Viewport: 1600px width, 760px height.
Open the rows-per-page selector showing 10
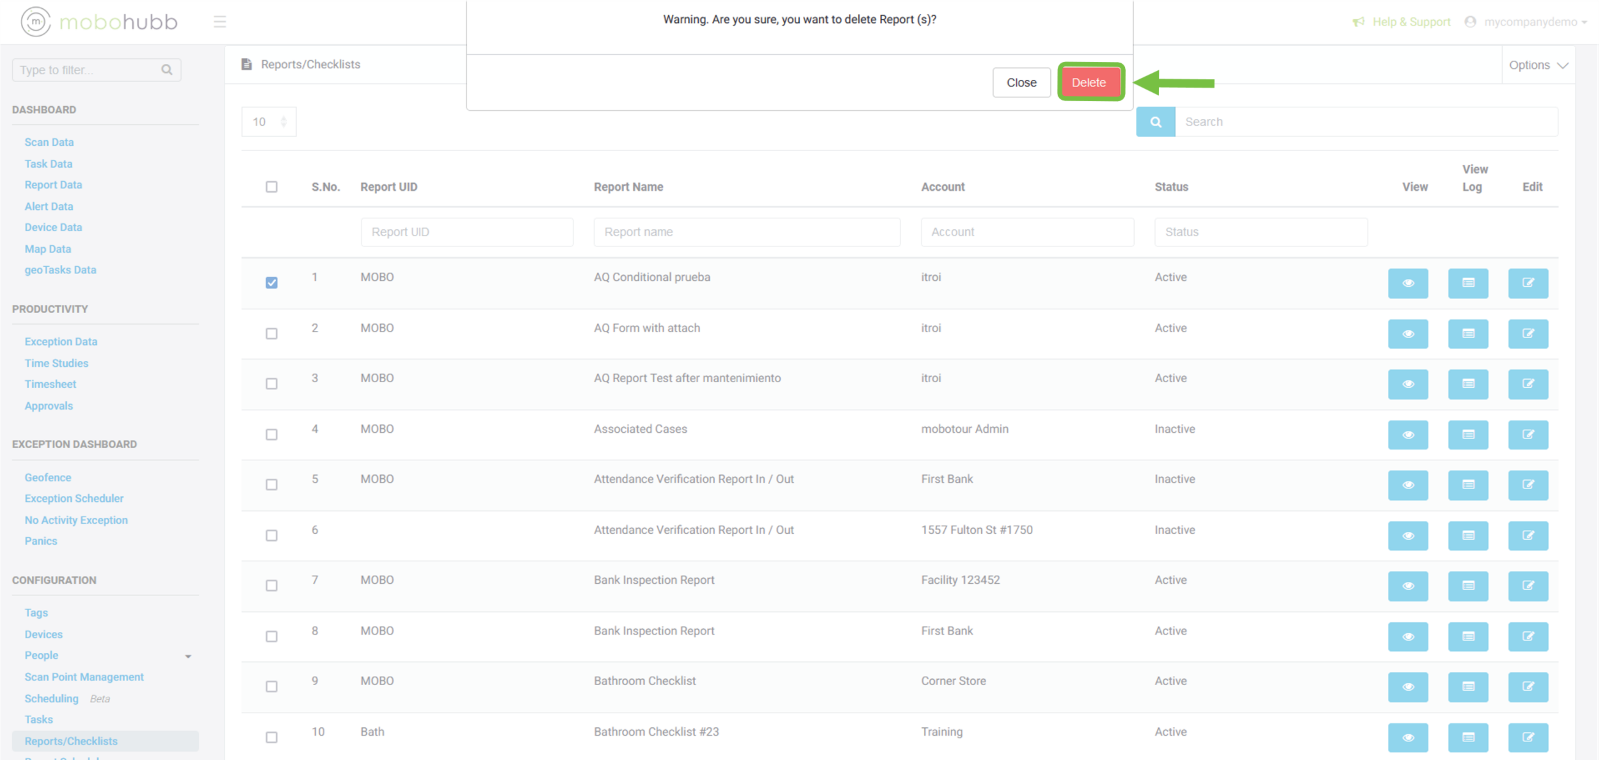pyautogui.click(x=269, y=122)
